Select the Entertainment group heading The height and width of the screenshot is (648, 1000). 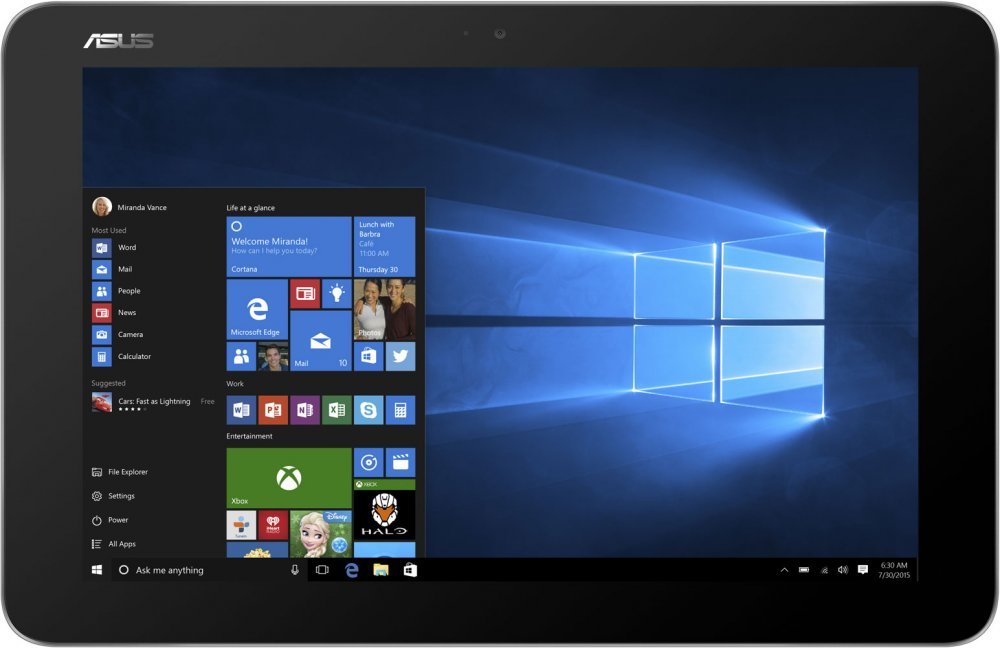point(249,436)
